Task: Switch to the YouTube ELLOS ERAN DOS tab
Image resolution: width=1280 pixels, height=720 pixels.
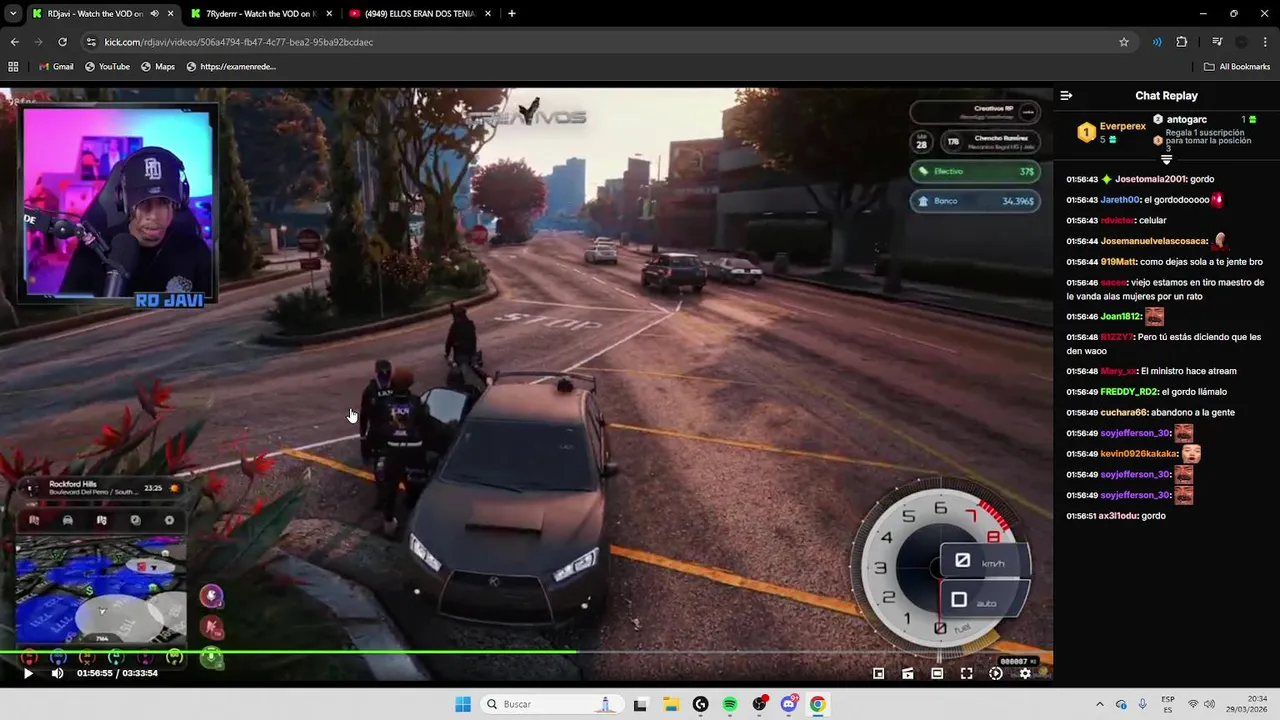Action: tap(420, 14)
